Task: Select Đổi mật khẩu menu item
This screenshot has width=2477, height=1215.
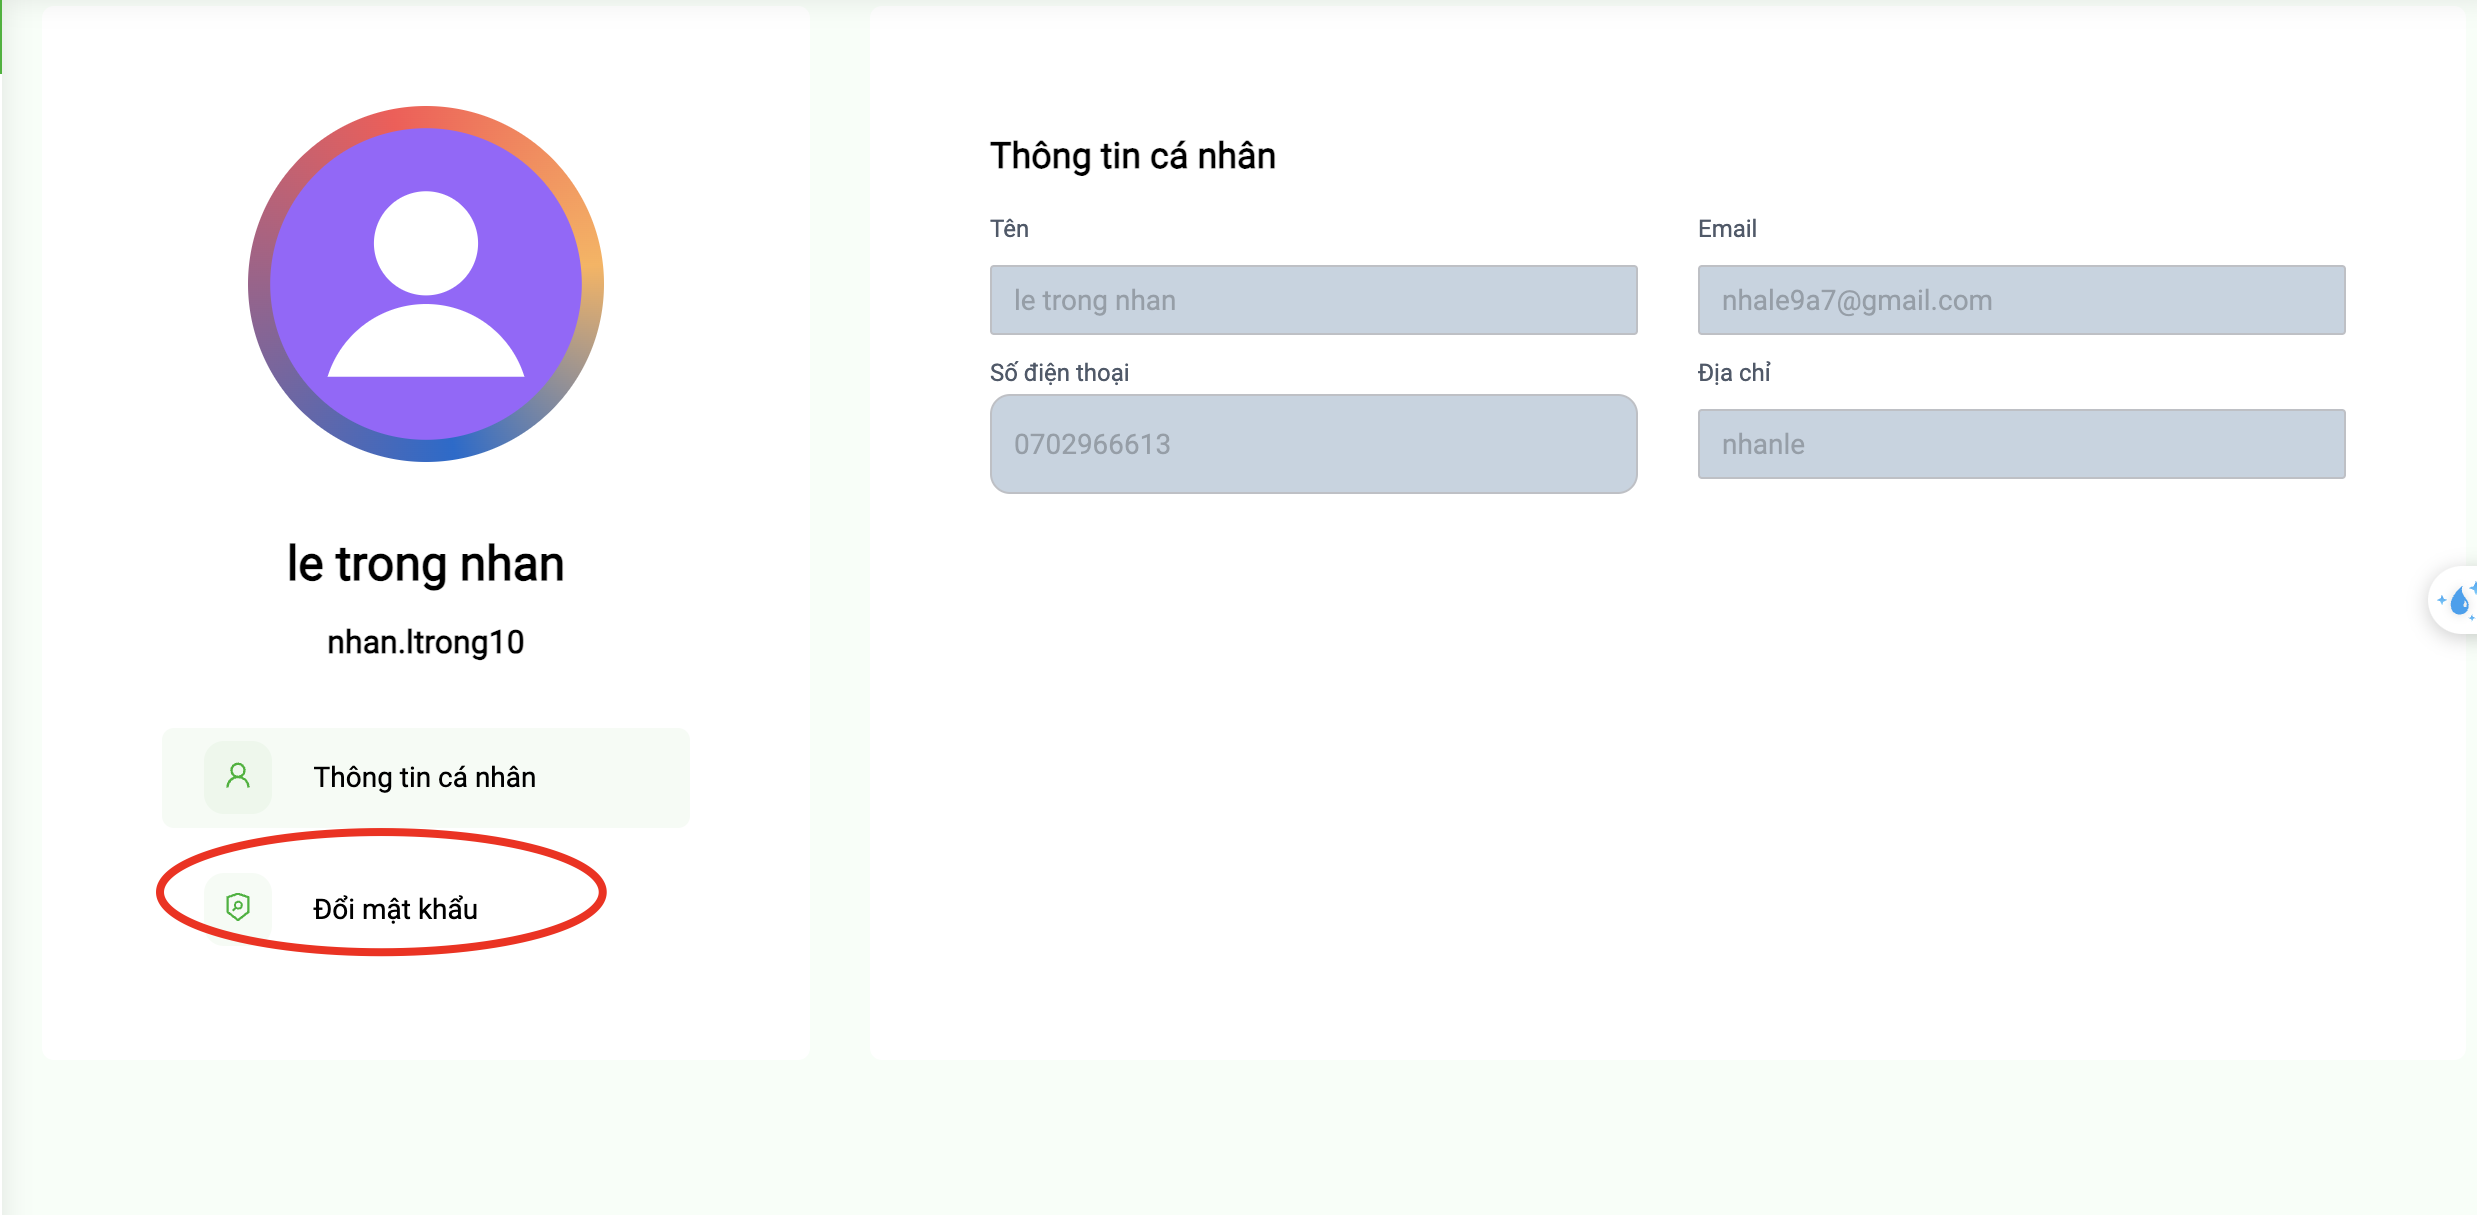Action: click(x=426, y=908)
